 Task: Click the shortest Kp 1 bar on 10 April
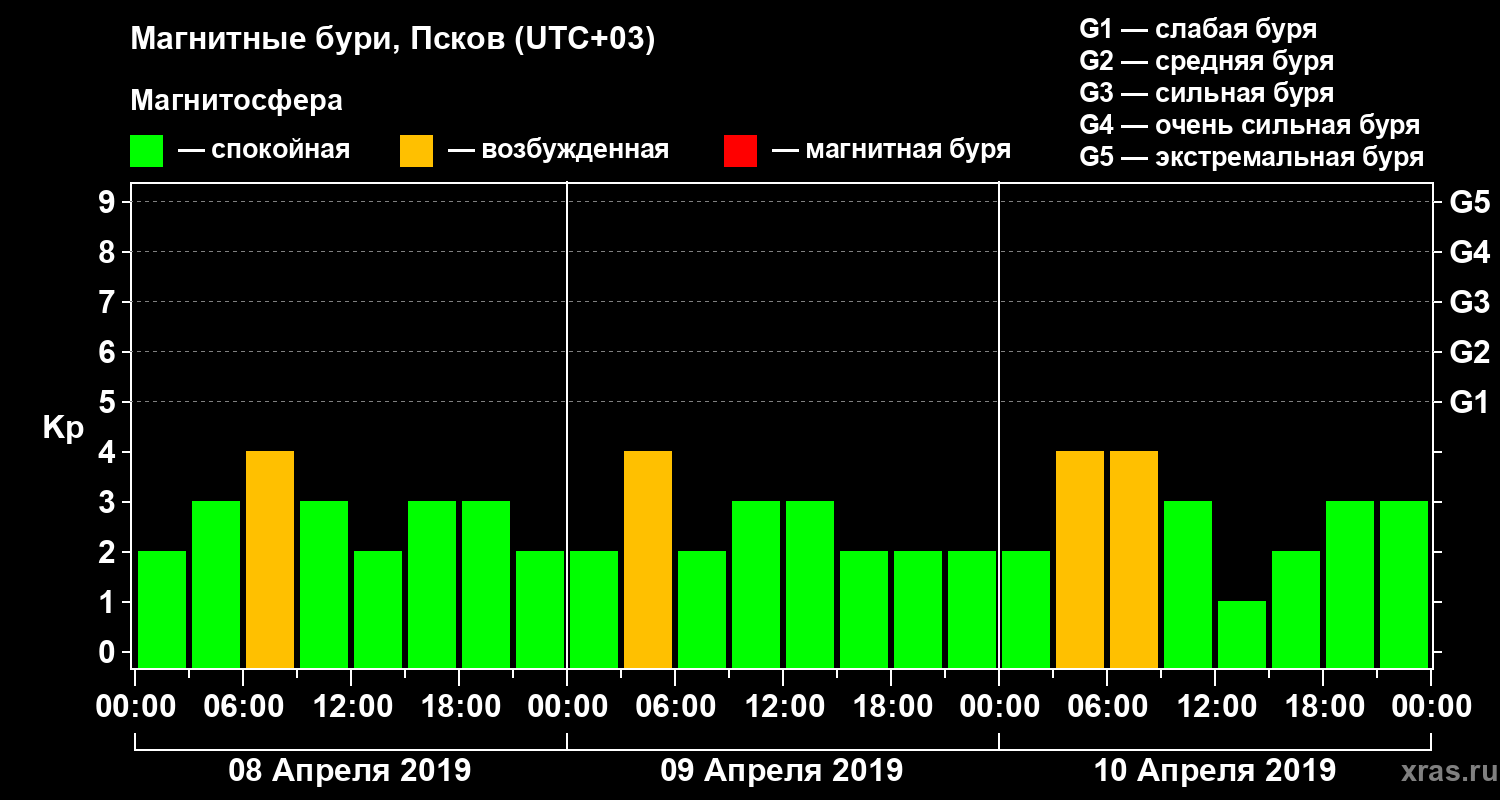click(x=1242, y=634)
